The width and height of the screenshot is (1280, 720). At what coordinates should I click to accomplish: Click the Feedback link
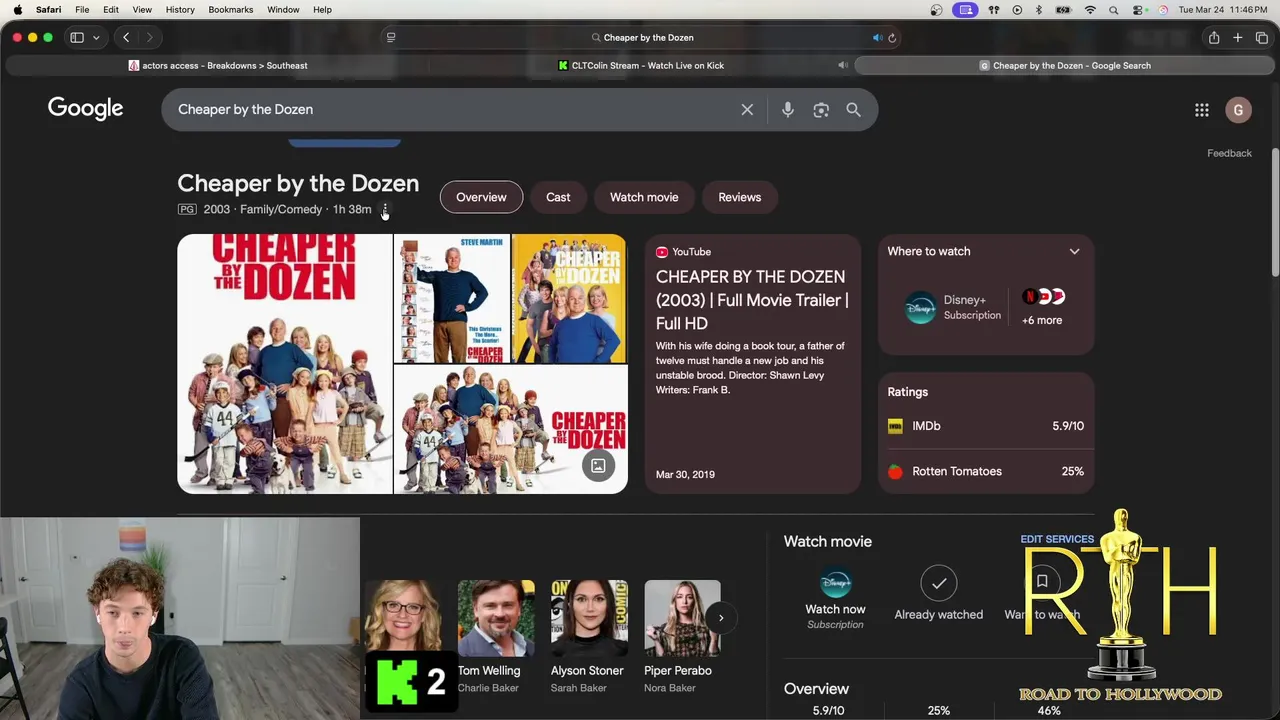[1229, 153]
